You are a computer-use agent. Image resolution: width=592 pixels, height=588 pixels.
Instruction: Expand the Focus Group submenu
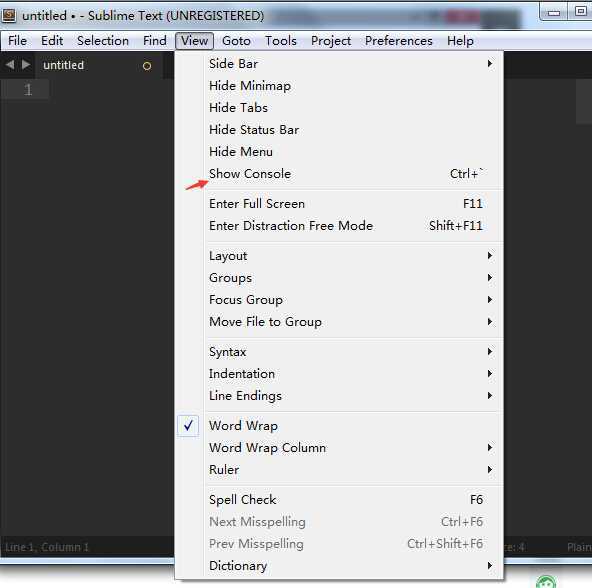click(339, 299)
